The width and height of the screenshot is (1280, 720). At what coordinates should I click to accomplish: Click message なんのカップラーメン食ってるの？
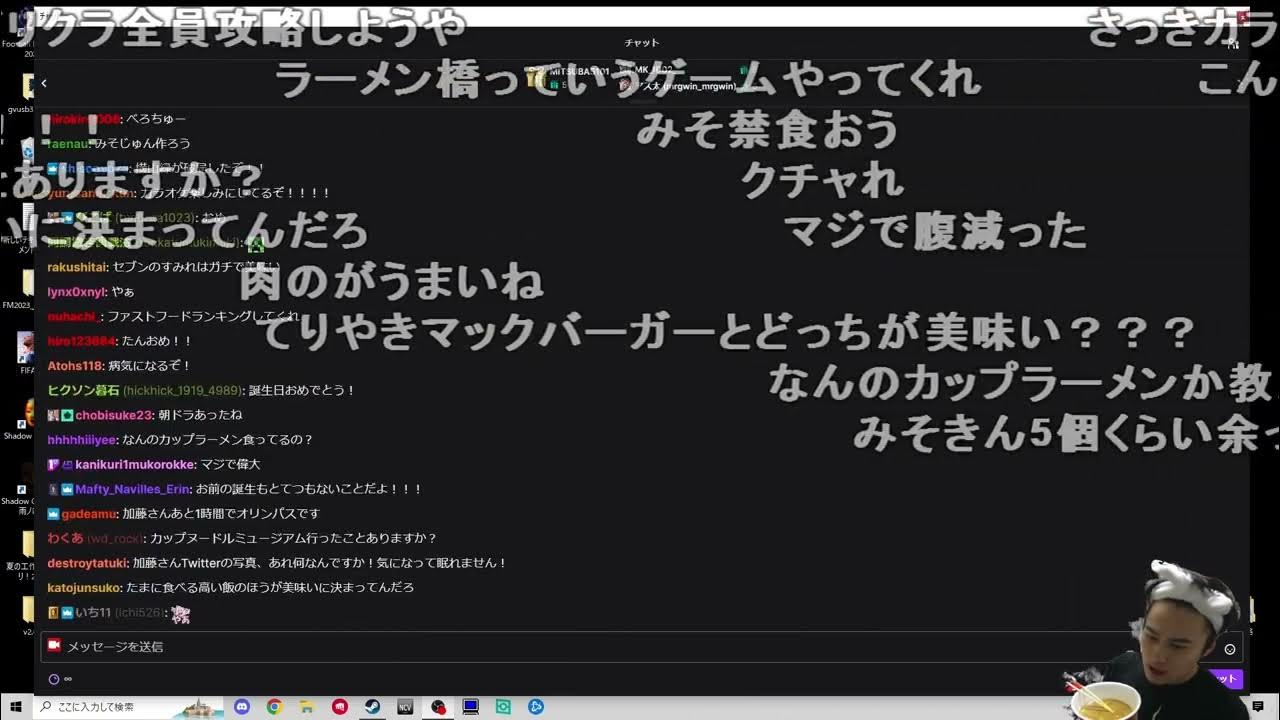pyautogui.click(x=218, y=440)
